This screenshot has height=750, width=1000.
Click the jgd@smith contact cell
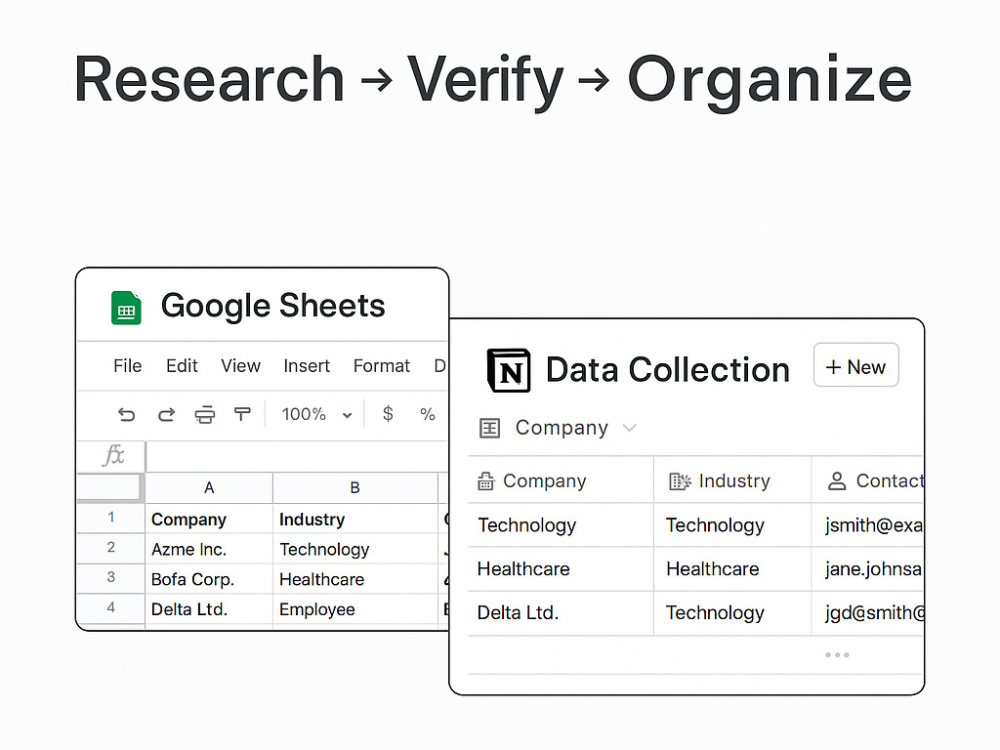tap(868, 613)
